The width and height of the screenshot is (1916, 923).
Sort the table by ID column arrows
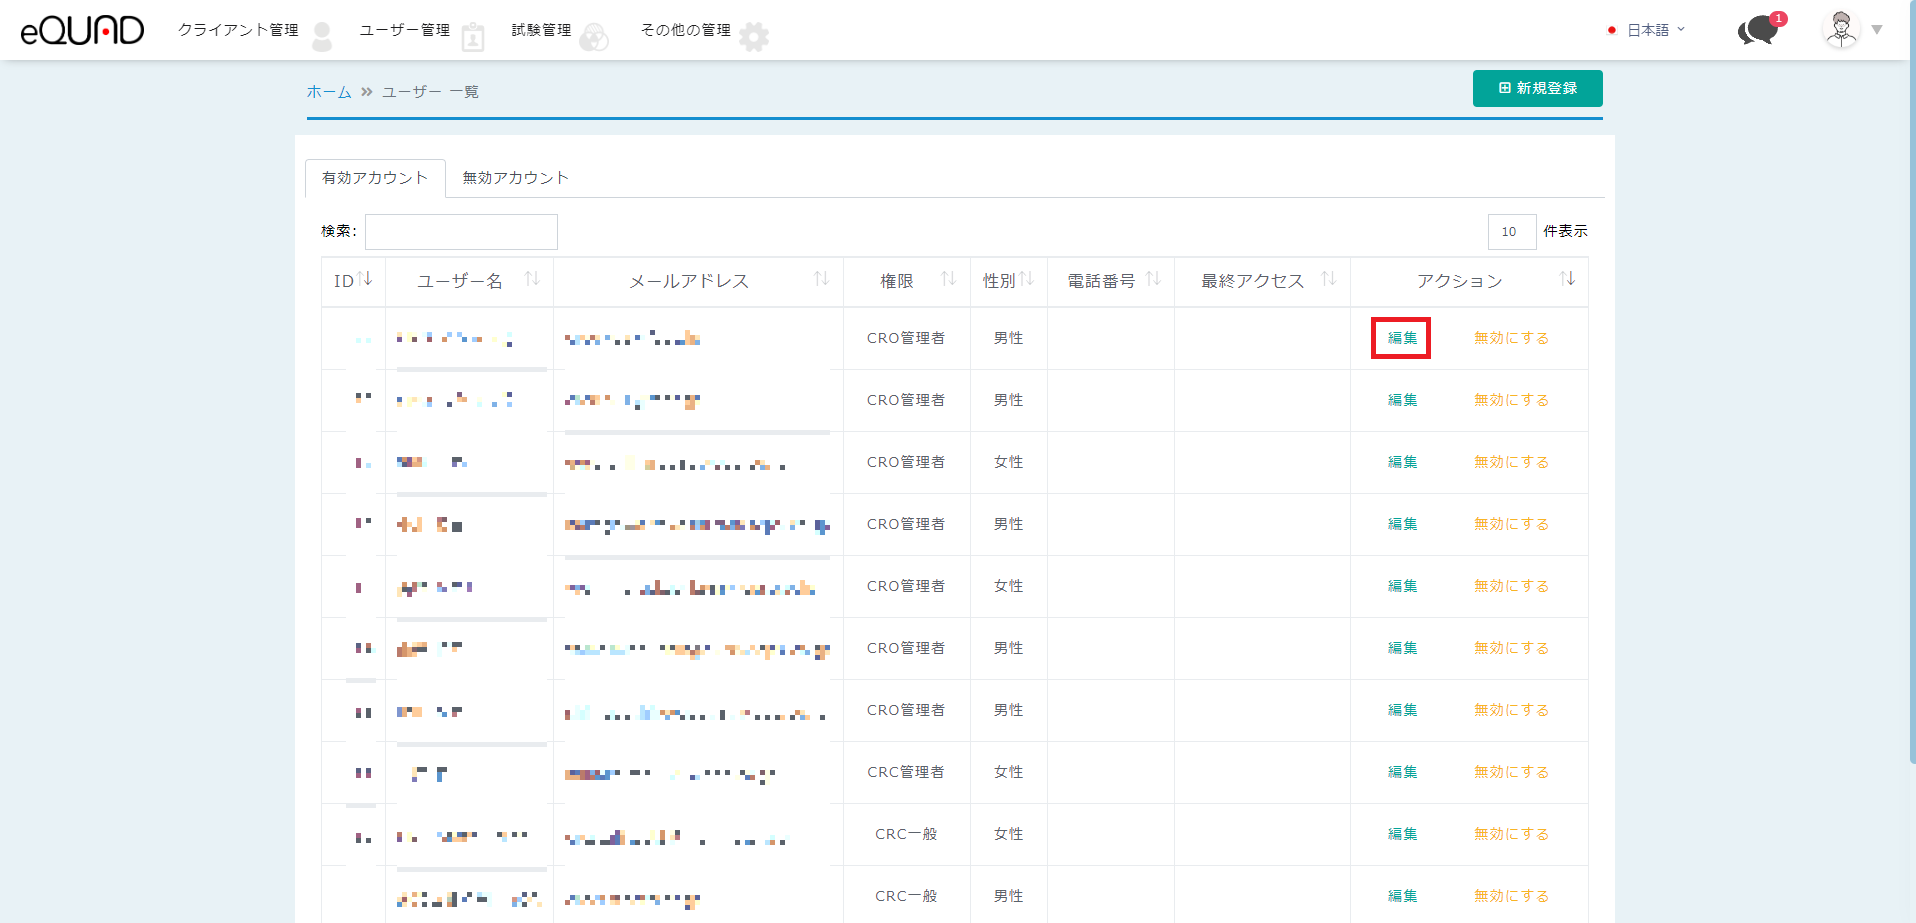pyautogui.click(x=366, y=279)
